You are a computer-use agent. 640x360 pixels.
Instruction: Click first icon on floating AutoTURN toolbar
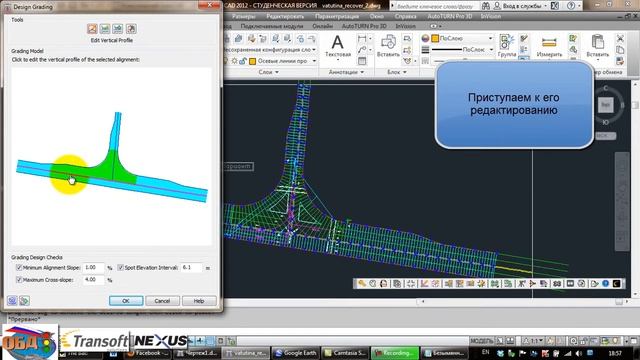[x=362, y=284]
